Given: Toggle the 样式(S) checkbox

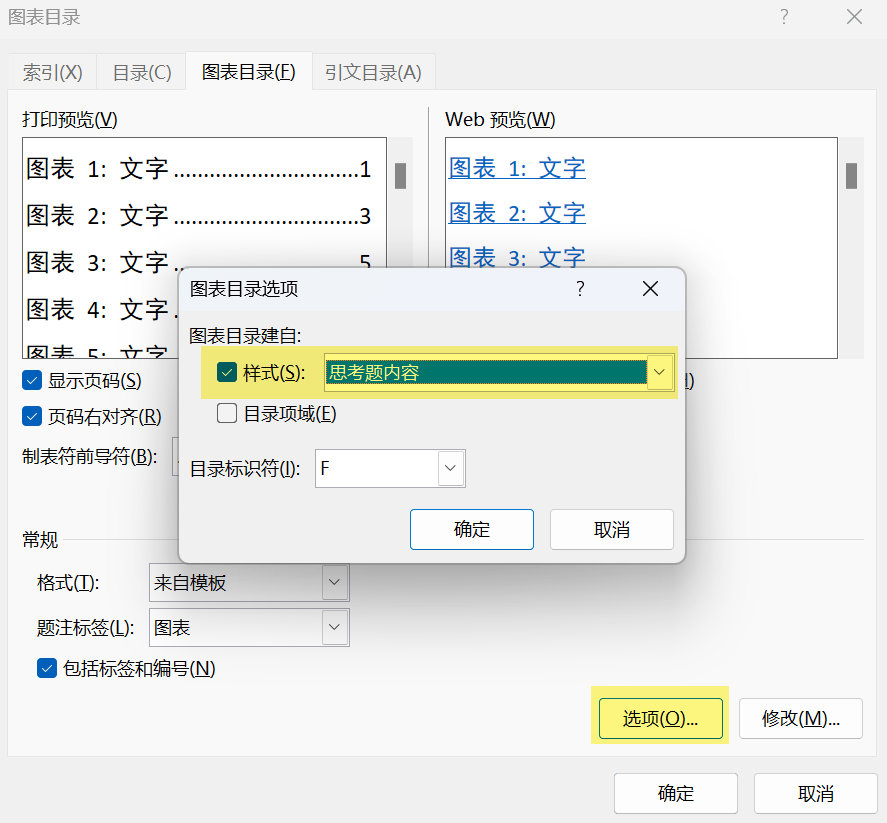Looking at the screenshot, I should coord(227,372).
